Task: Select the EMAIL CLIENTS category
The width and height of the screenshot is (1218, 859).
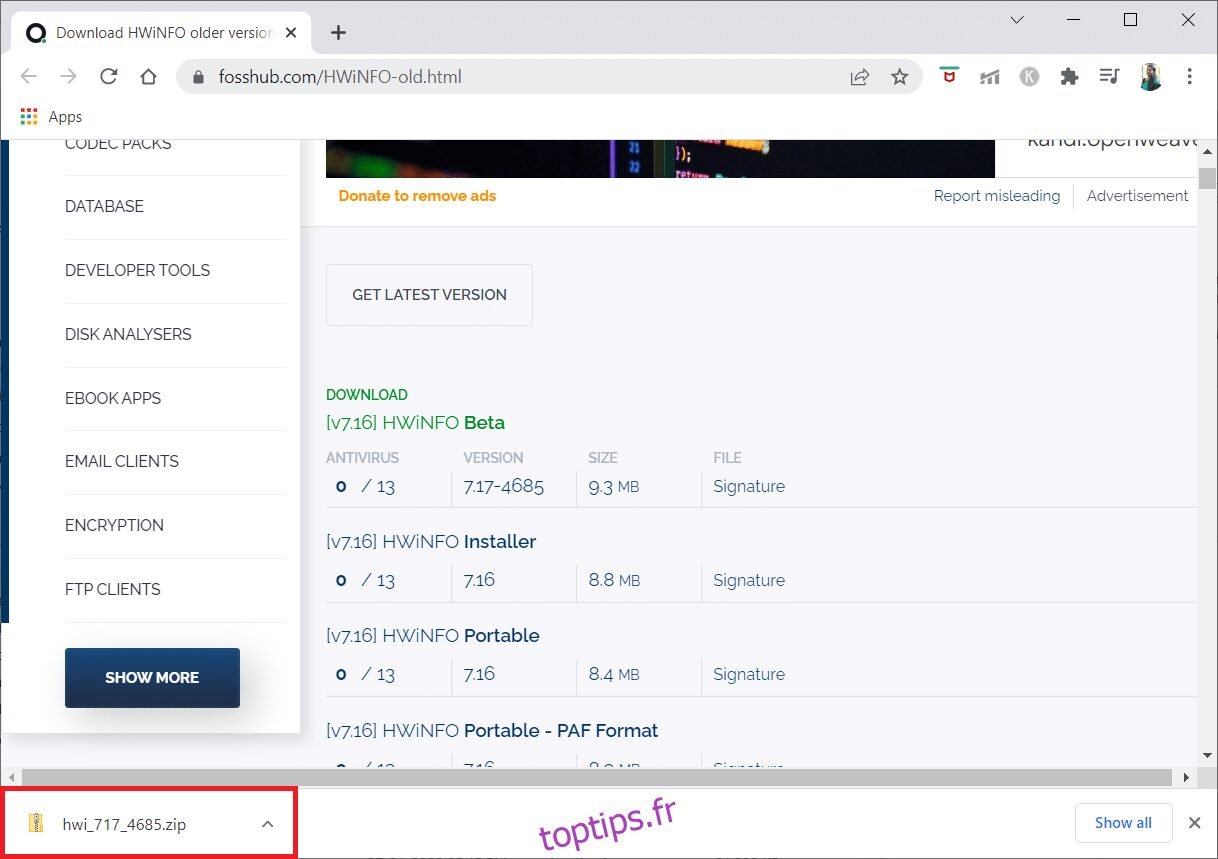Action: pos(122,461)
